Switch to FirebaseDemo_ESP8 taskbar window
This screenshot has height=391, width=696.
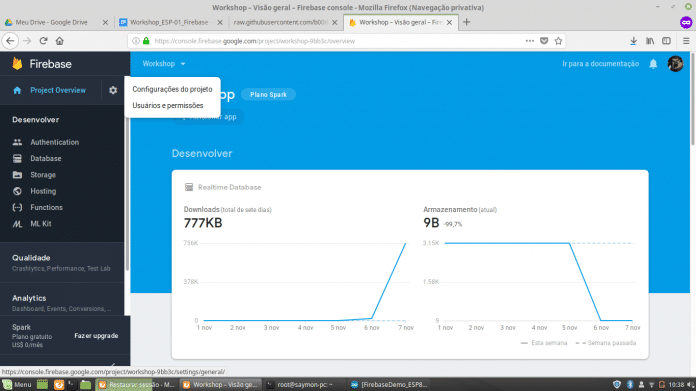389,384
